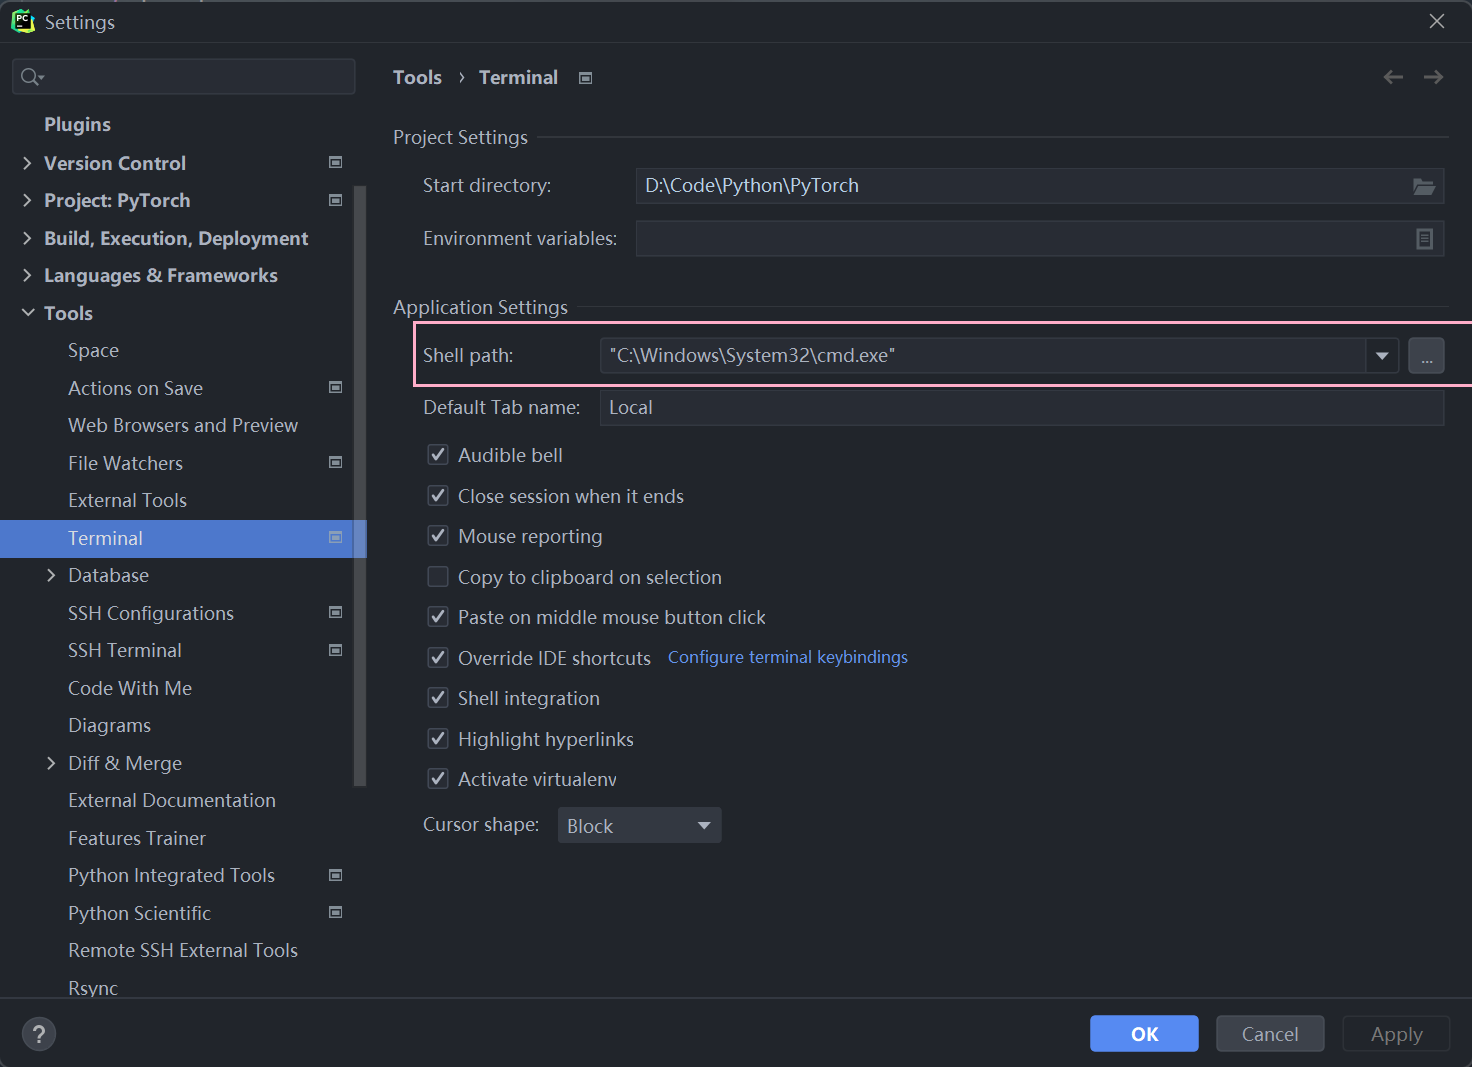The height and width of the screenshot is (1067, 1472).
Task: Enable Copy to clipboard on selection
Action: coord(438,577)
